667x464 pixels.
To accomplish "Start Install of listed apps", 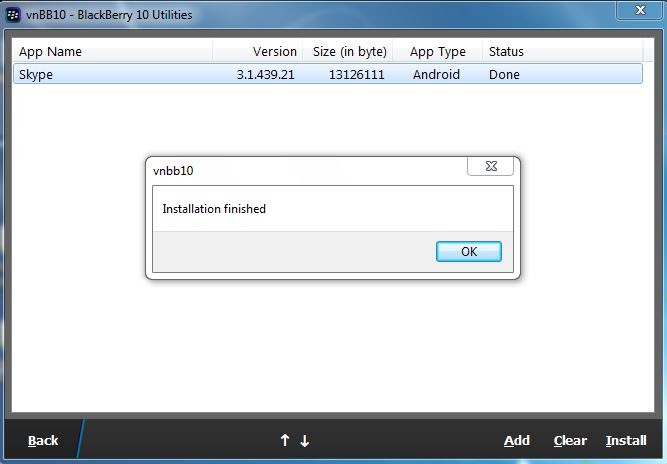I will 626,441.
